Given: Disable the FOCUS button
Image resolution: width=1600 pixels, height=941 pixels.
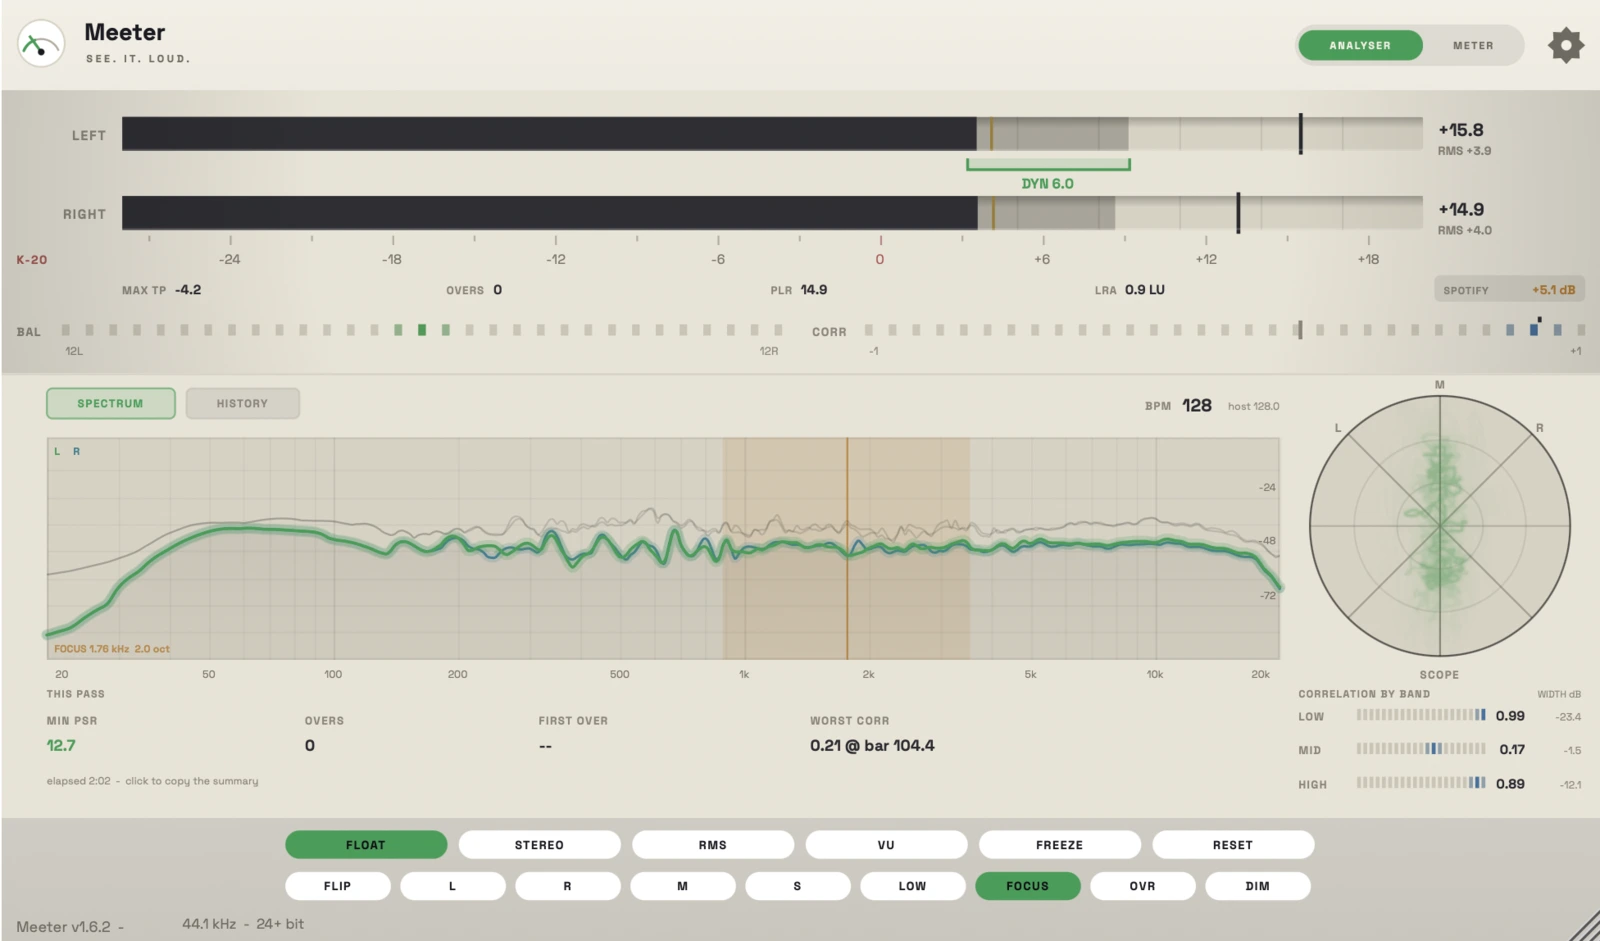Looking at the screenshot, I should tap(1027, 886).
